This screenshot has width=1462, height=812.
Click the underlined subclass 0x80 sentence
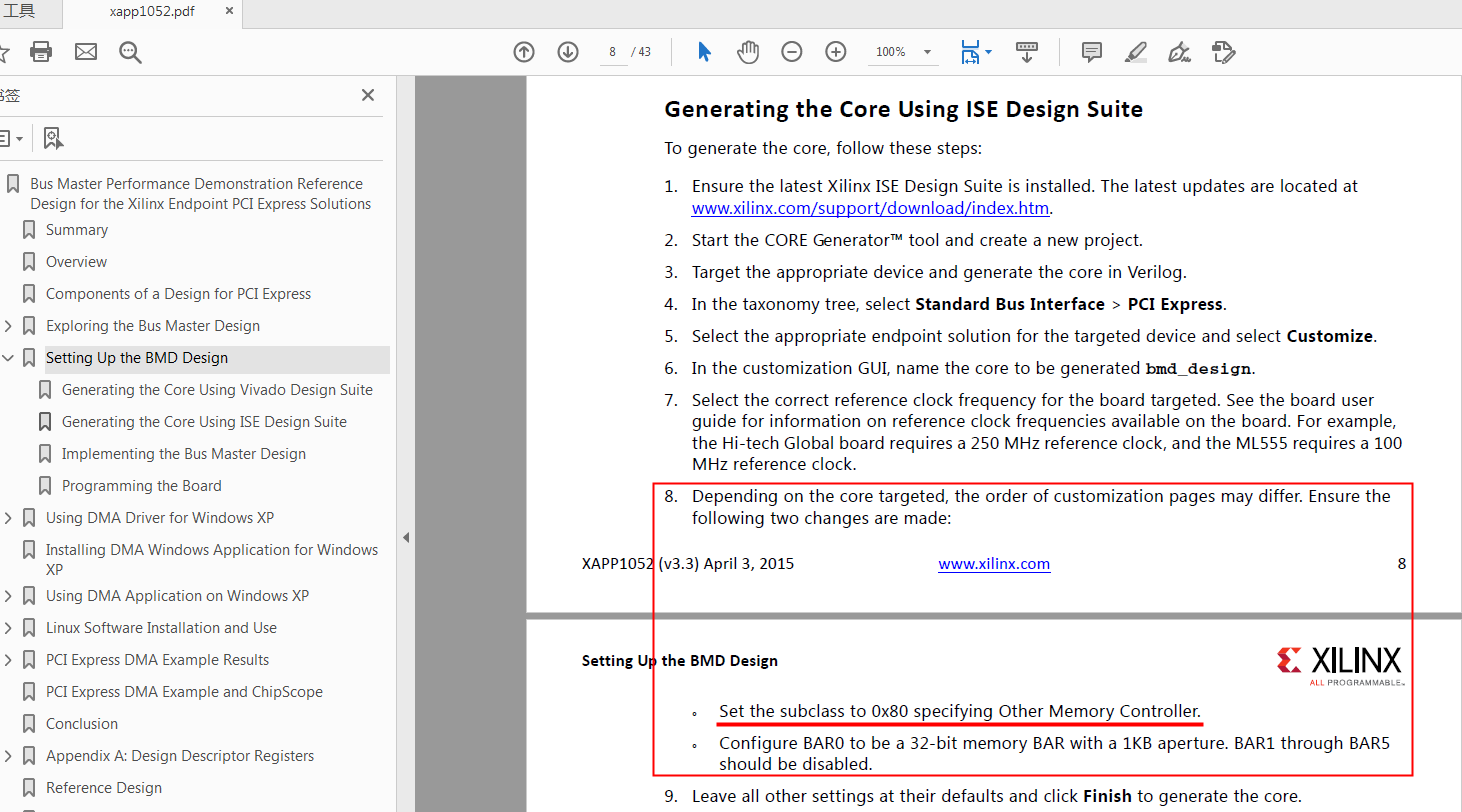959,712
